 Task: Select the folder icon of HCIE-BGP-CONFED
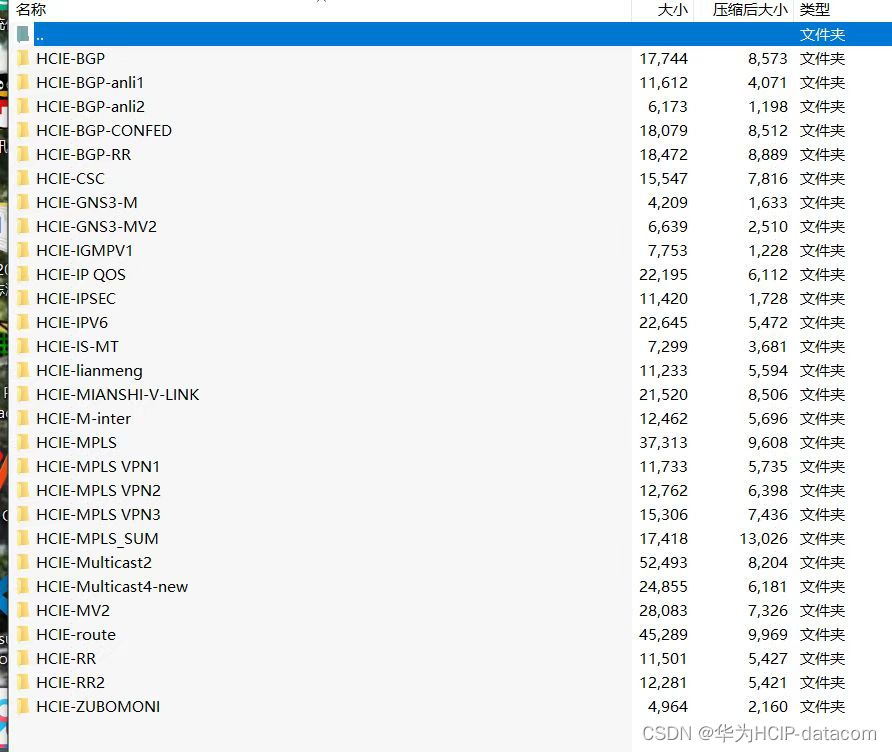[x=23, y=130]
